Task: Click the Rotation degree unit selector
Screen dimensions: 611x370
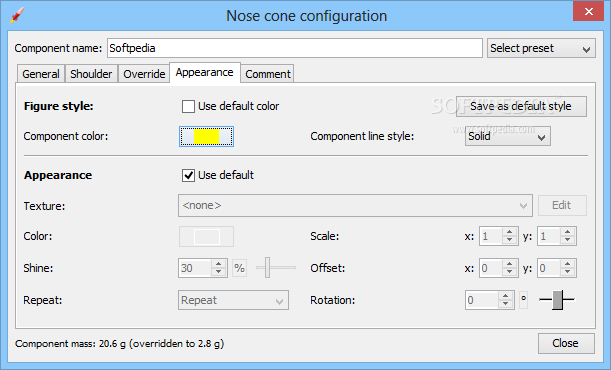Action: pyautogui.click(x=524, y=300)
